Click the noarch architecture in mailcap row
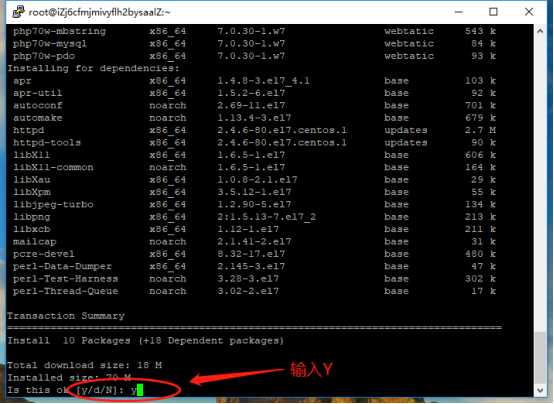 point(167,242)
